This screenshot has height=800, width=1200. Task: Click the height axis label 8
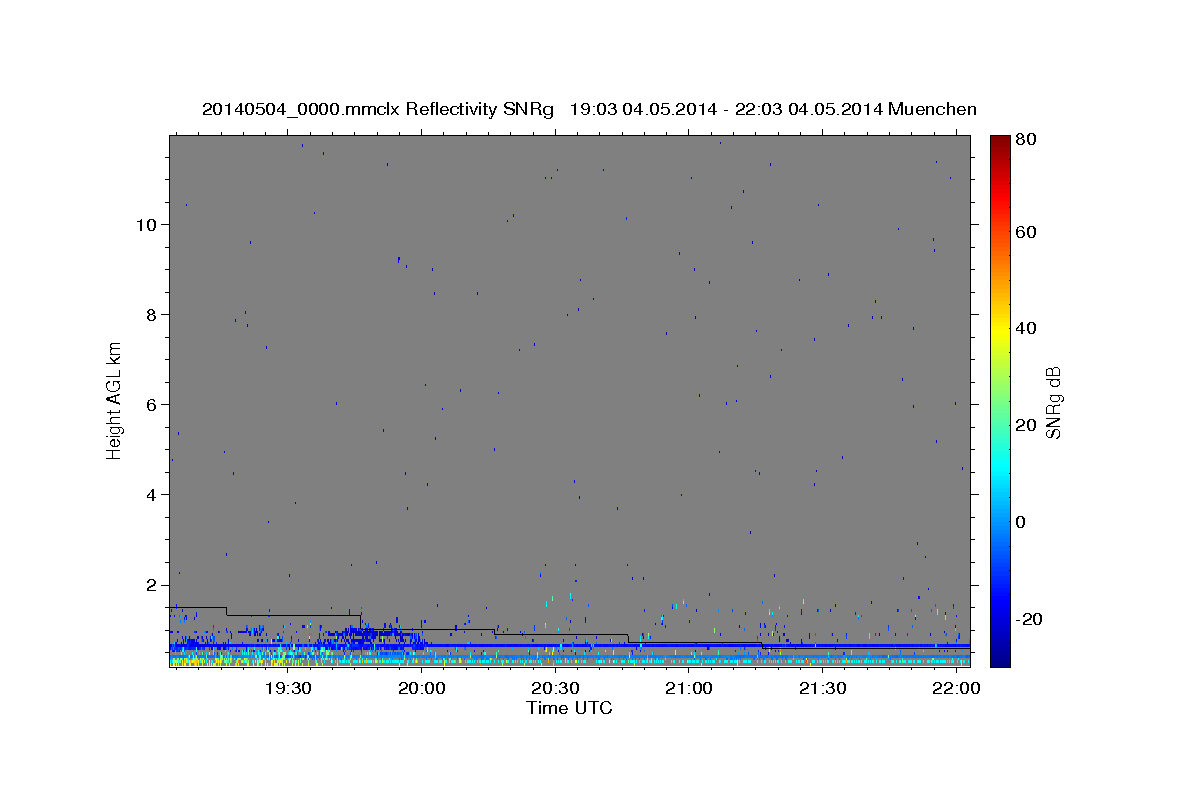[x=153, y=314]
